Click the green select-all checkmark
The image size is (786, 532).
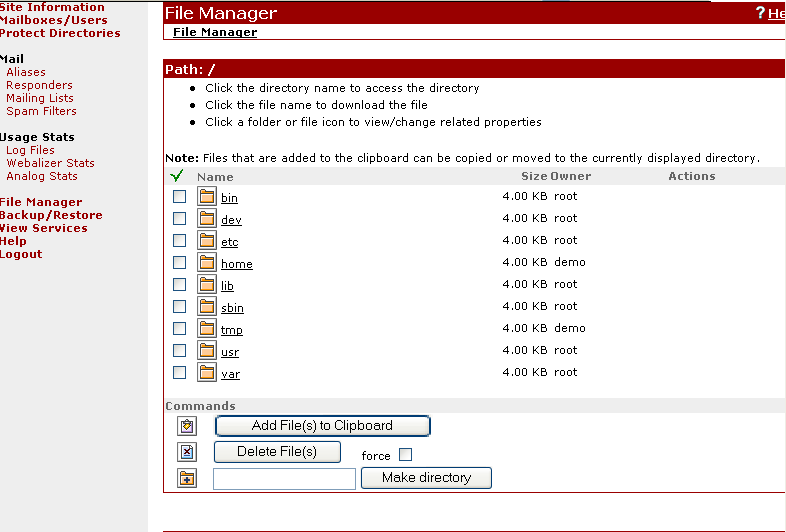click(x=178, y=177)
